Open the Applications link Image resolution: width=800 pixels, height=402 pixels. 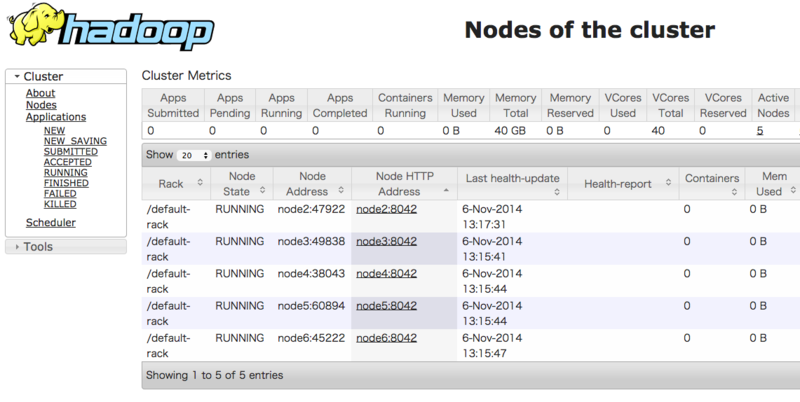(x=56, y=117)
